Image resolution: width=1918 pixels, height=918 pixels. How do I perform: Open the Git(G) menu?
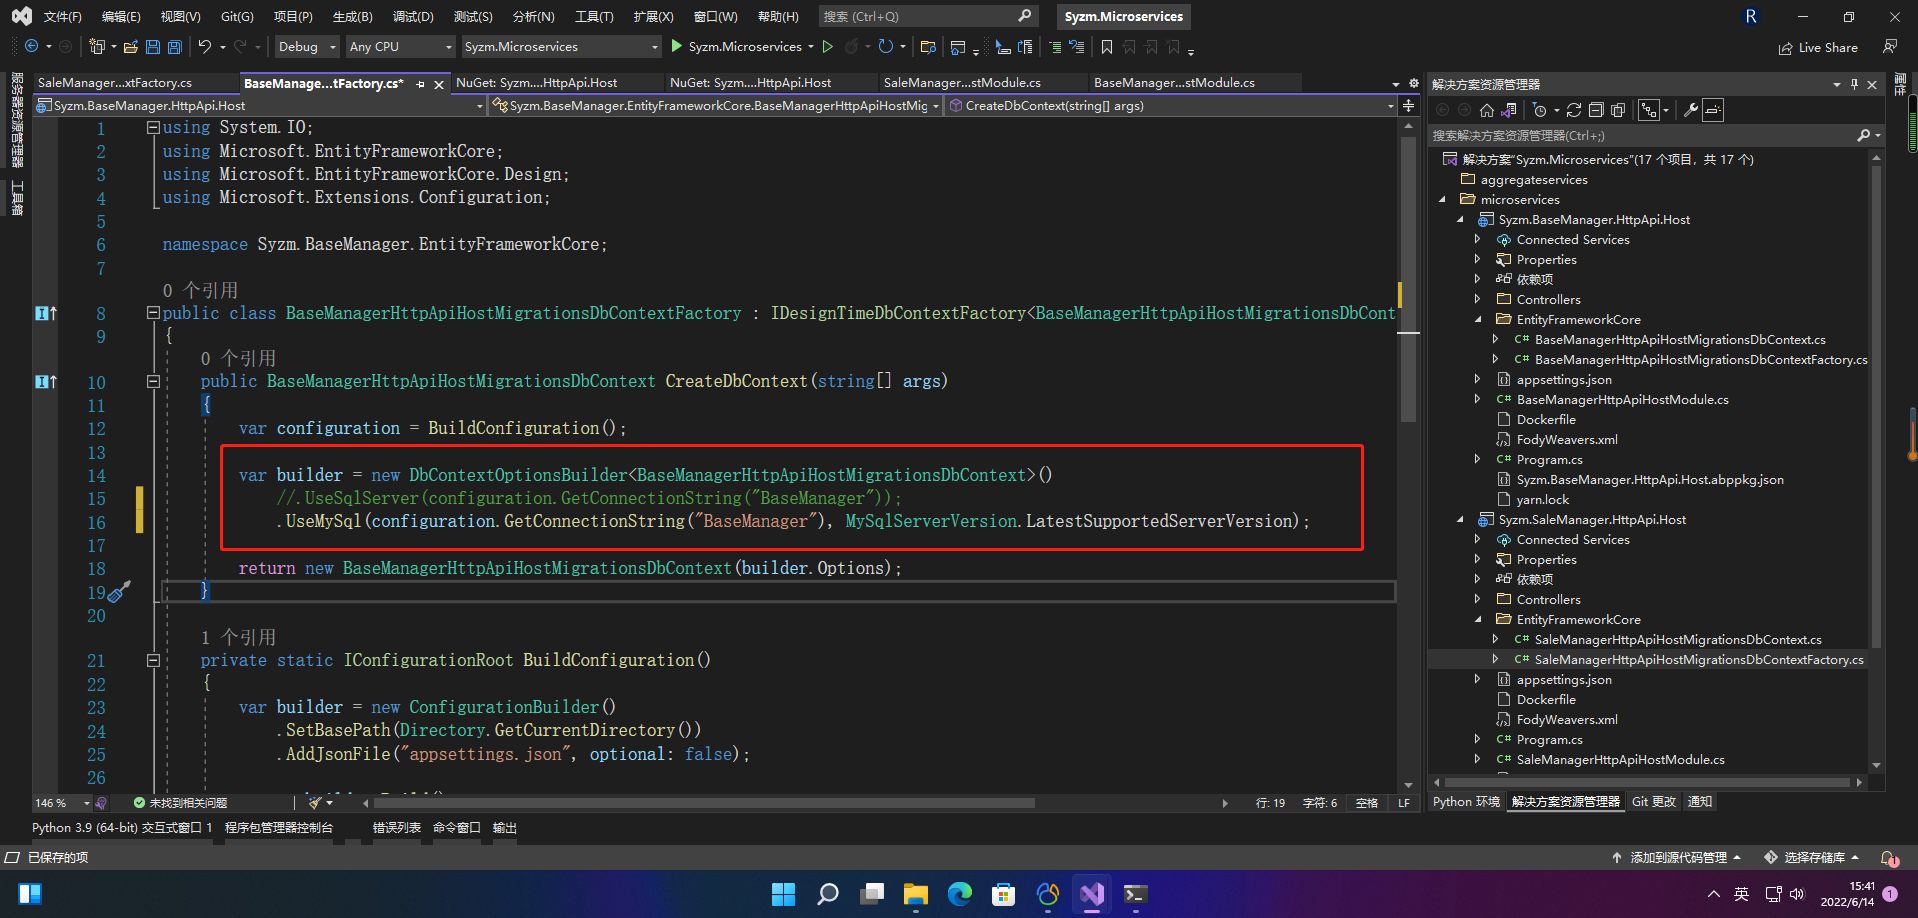coord(237,16)
